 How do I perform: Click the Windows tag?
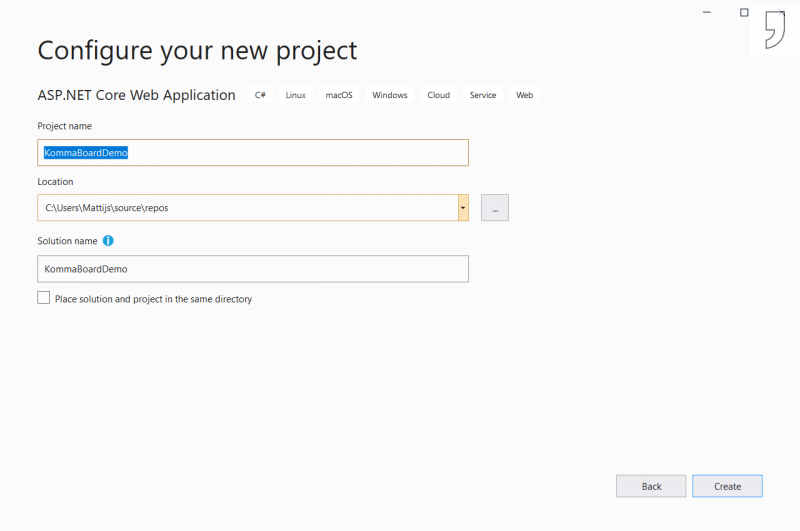point(390,95)
